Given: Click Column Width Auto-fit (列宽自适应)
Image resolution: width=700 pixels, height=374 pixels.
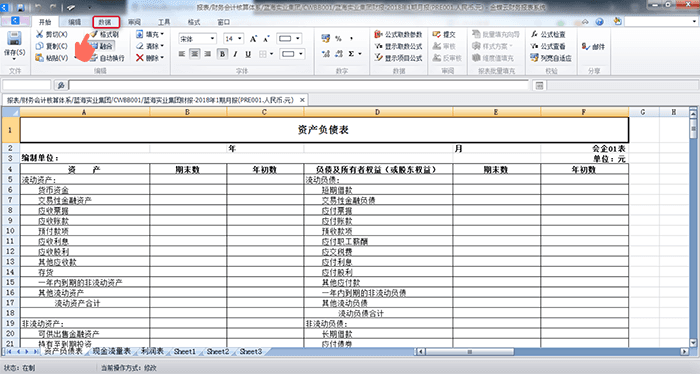Looking at the screenshot, I should [551, 58].
